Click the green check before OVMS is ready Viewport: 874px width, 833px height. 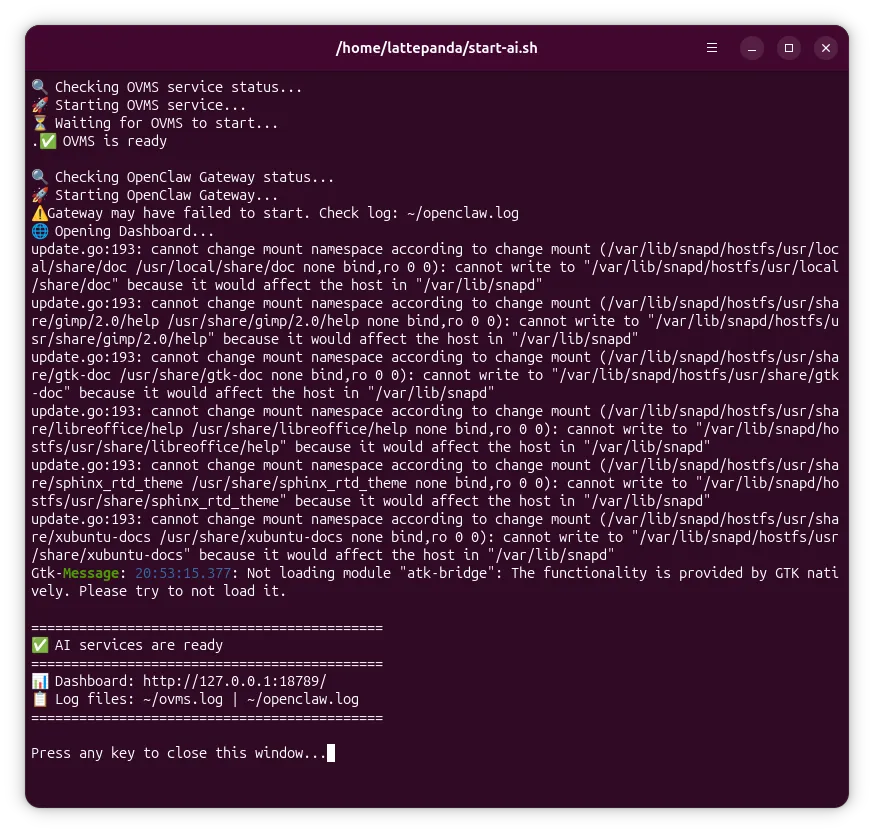coord(48,141)
